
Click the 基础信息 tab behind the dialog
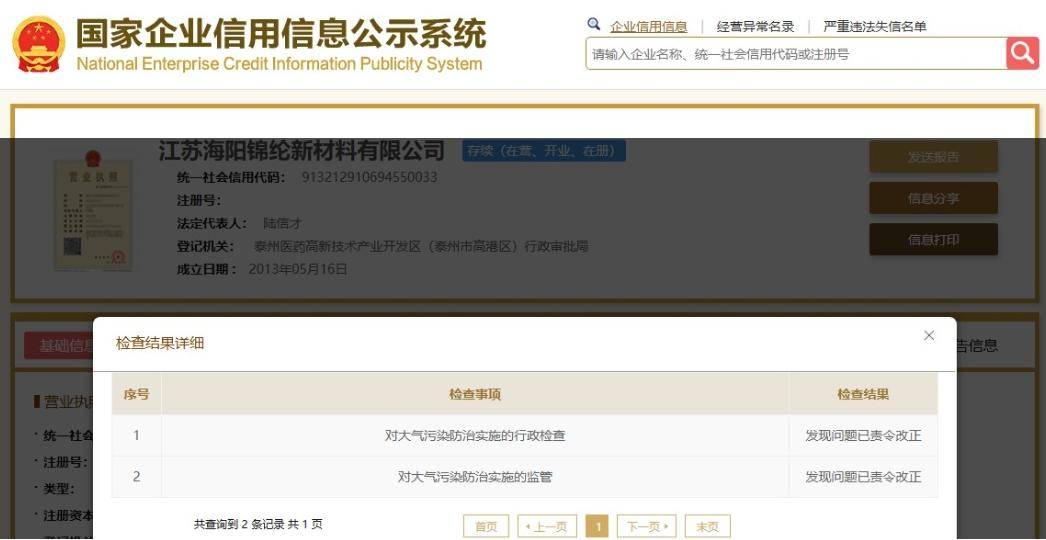59,345
